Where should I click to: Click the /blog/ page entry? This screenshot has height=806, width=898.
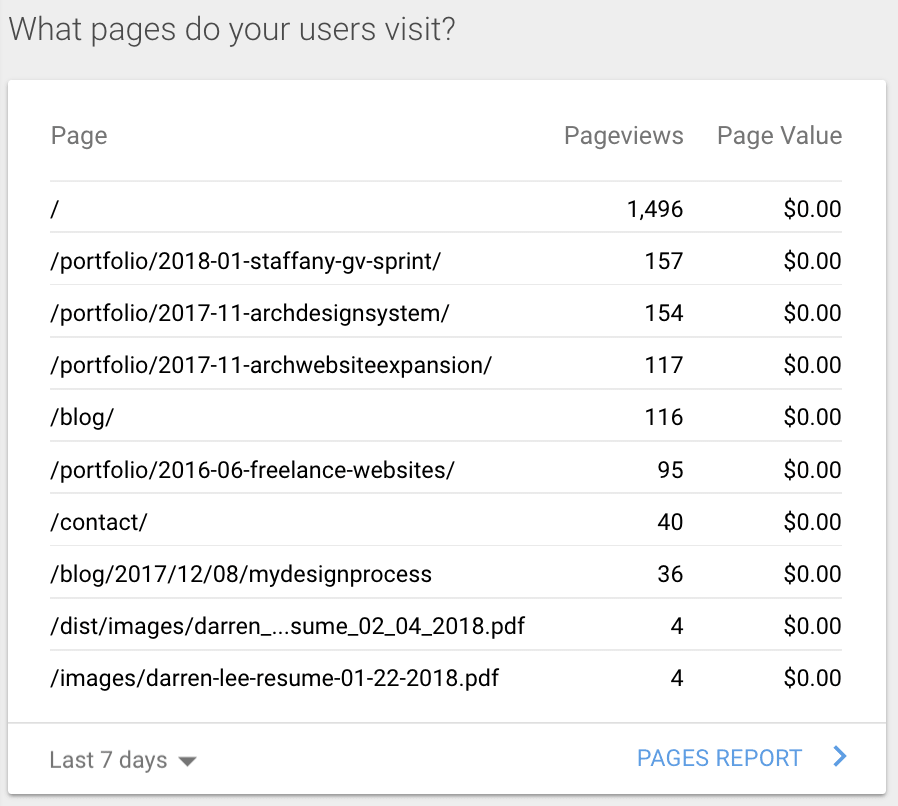(x=82, y=417)
